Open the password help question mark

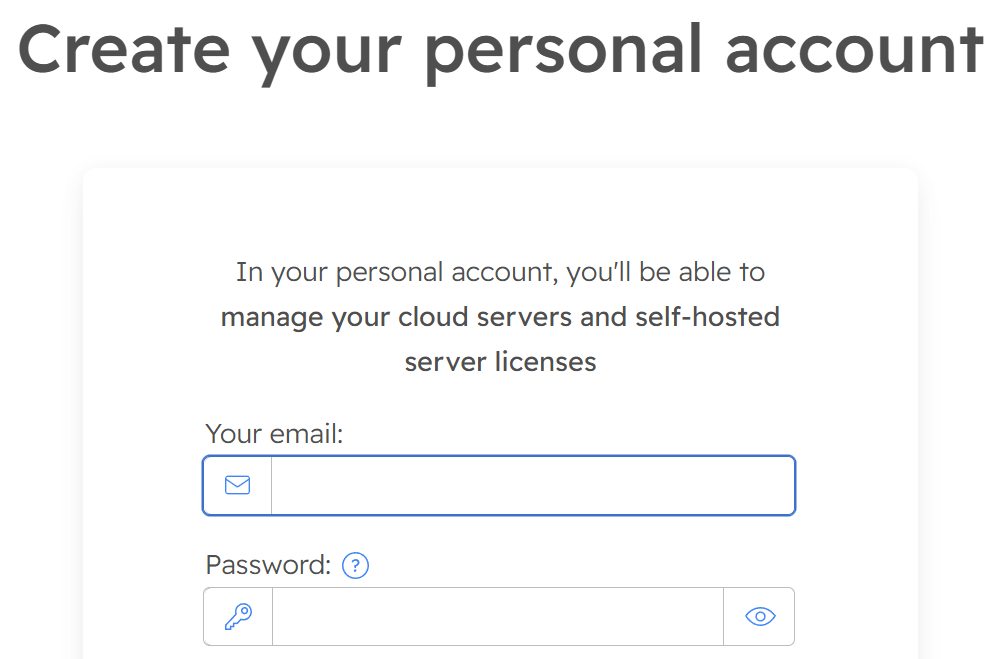(x=355, y=566)
